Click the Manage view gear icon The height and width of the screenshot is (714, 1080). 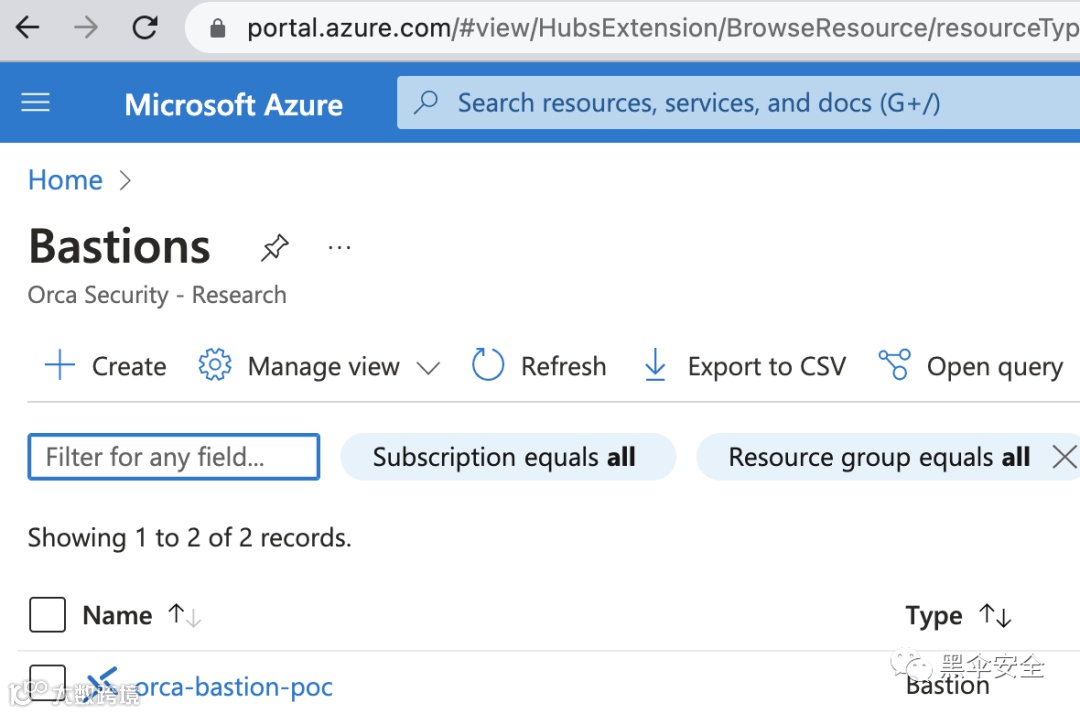(214, 366)
